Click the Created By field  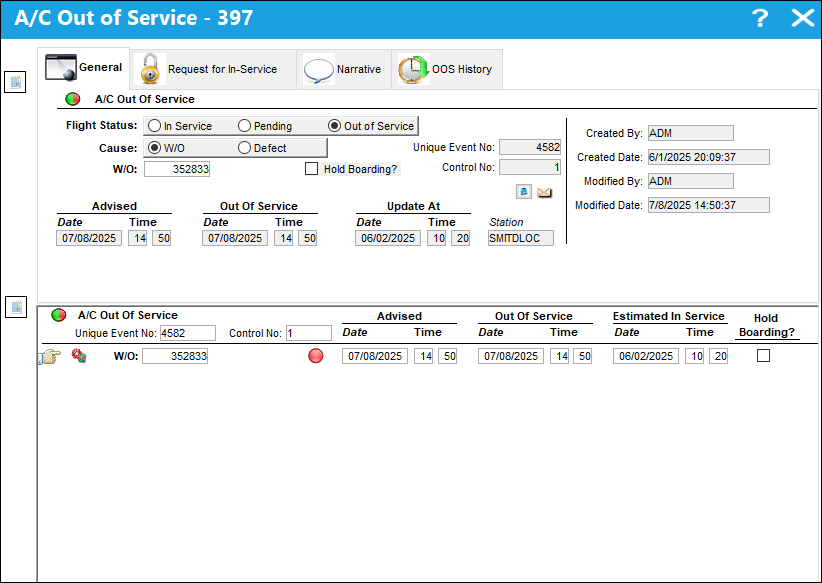click(691, 133)
